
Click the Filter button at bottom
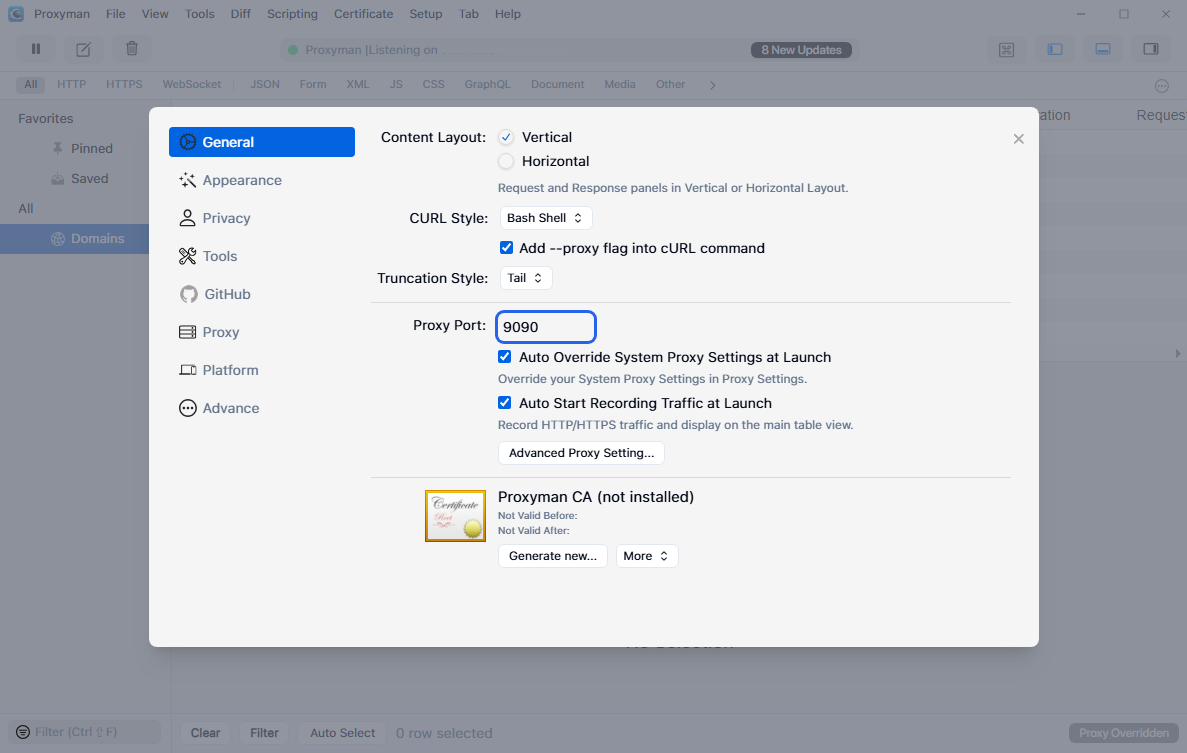coord(264,733)
